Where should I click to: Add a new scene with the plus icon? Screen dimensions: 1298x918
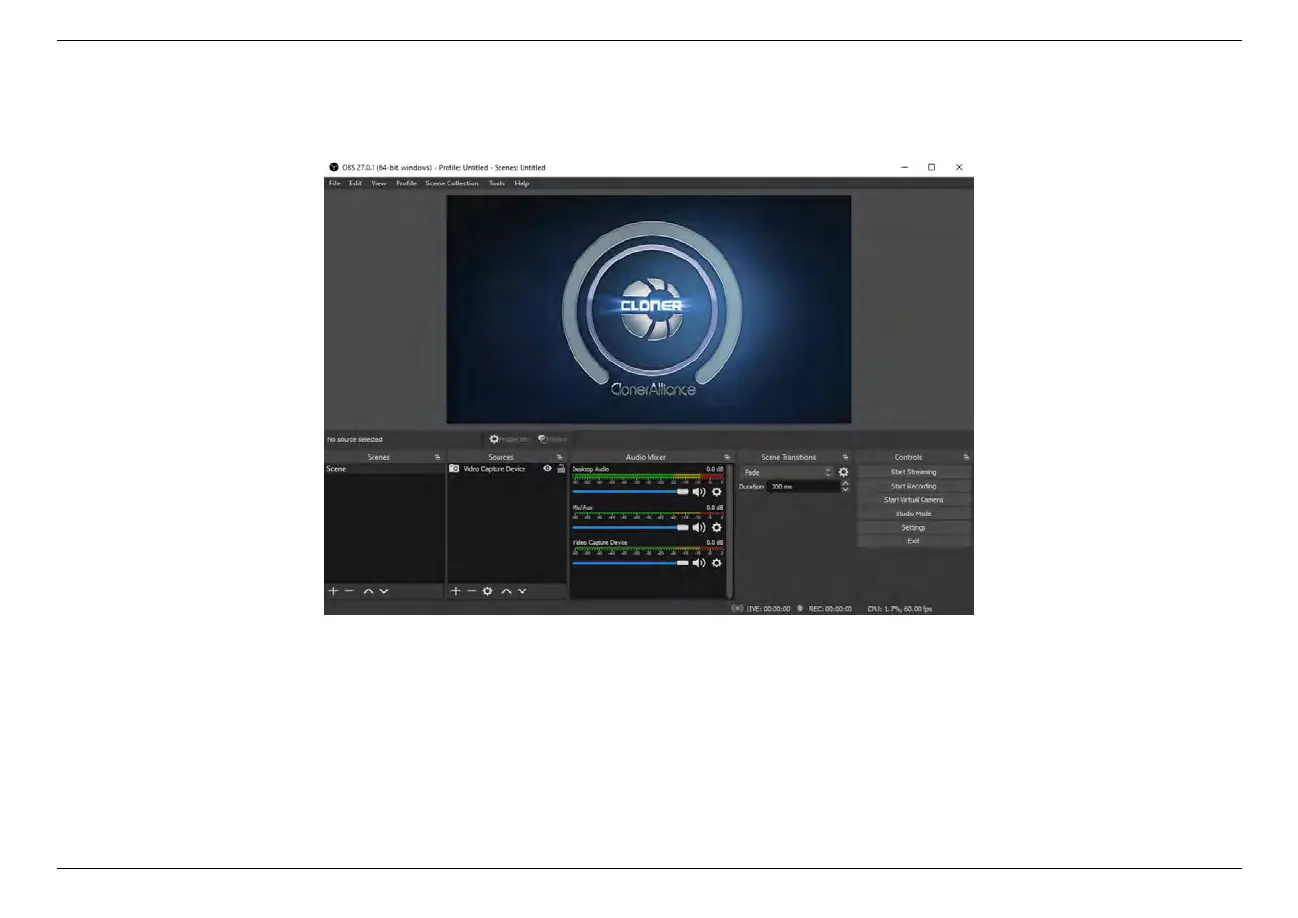pyautogui.click(x=333, y=591)
